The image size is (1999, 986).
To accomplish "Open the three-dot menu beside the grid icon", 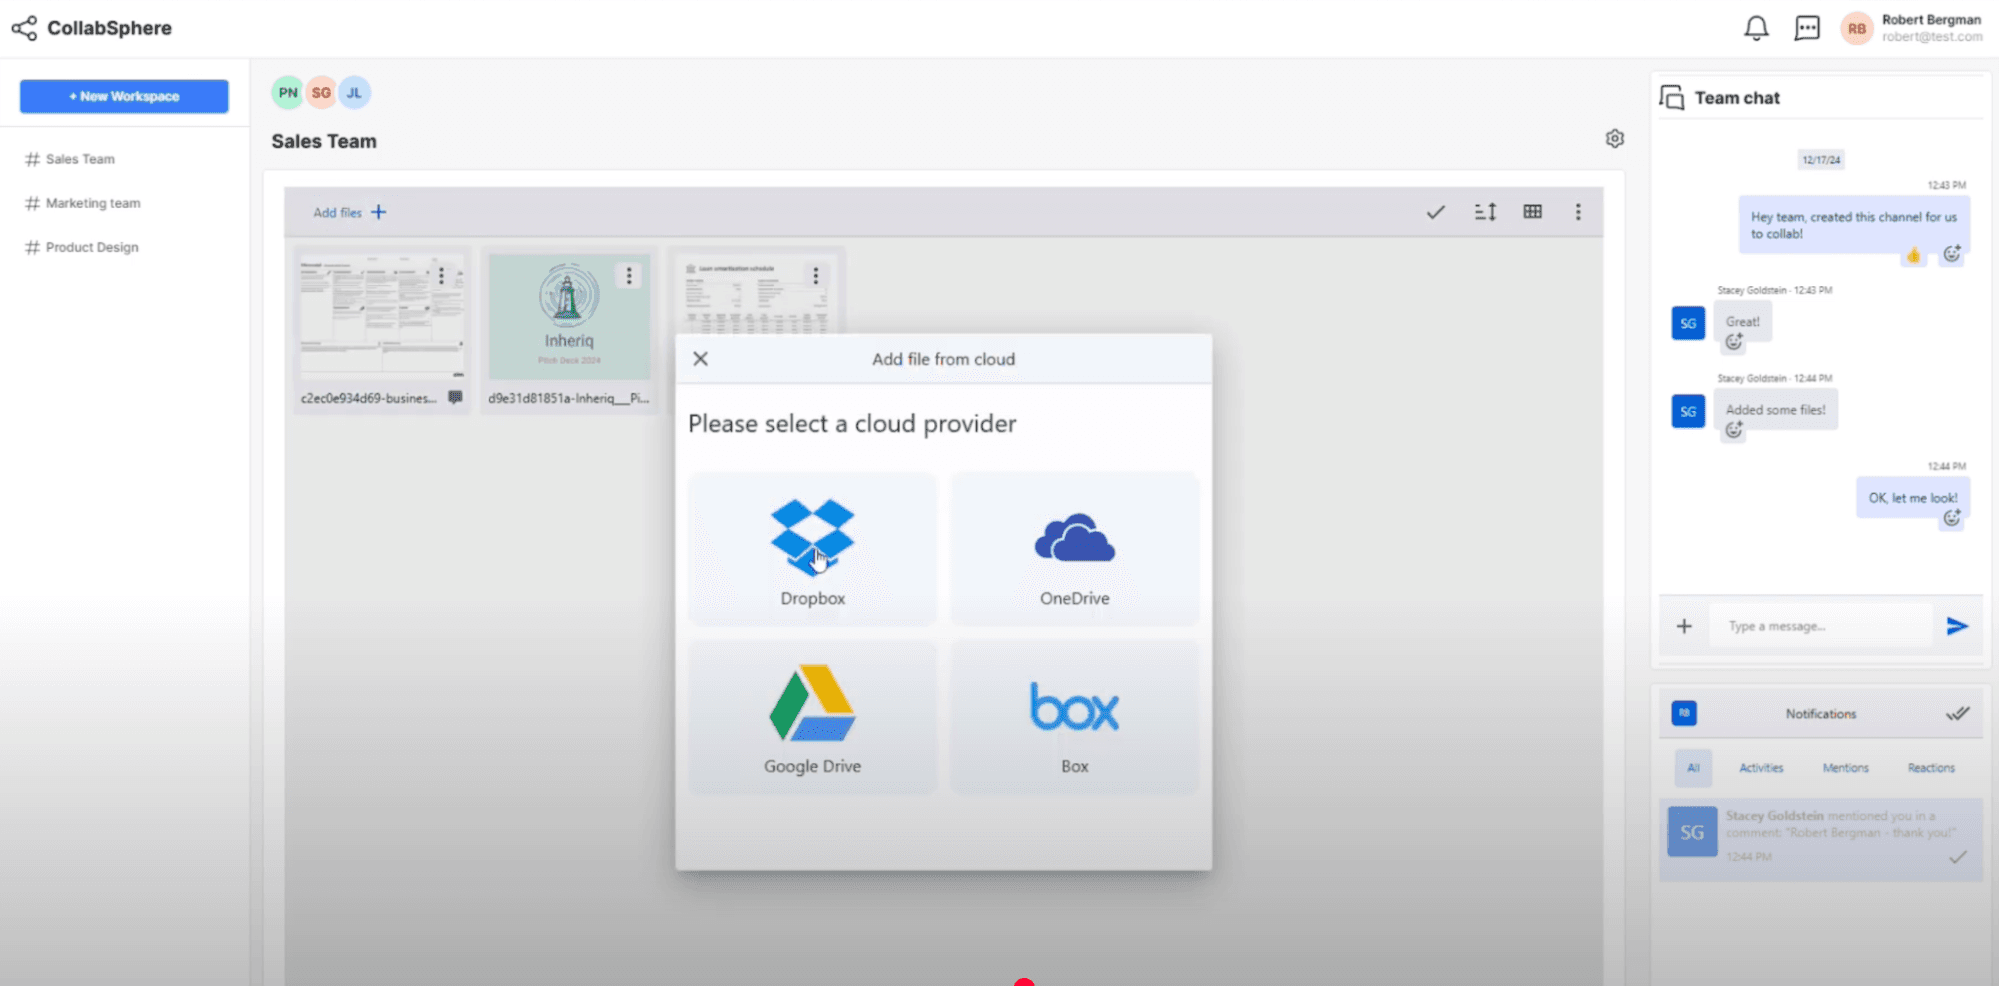I will point(1578,212).
